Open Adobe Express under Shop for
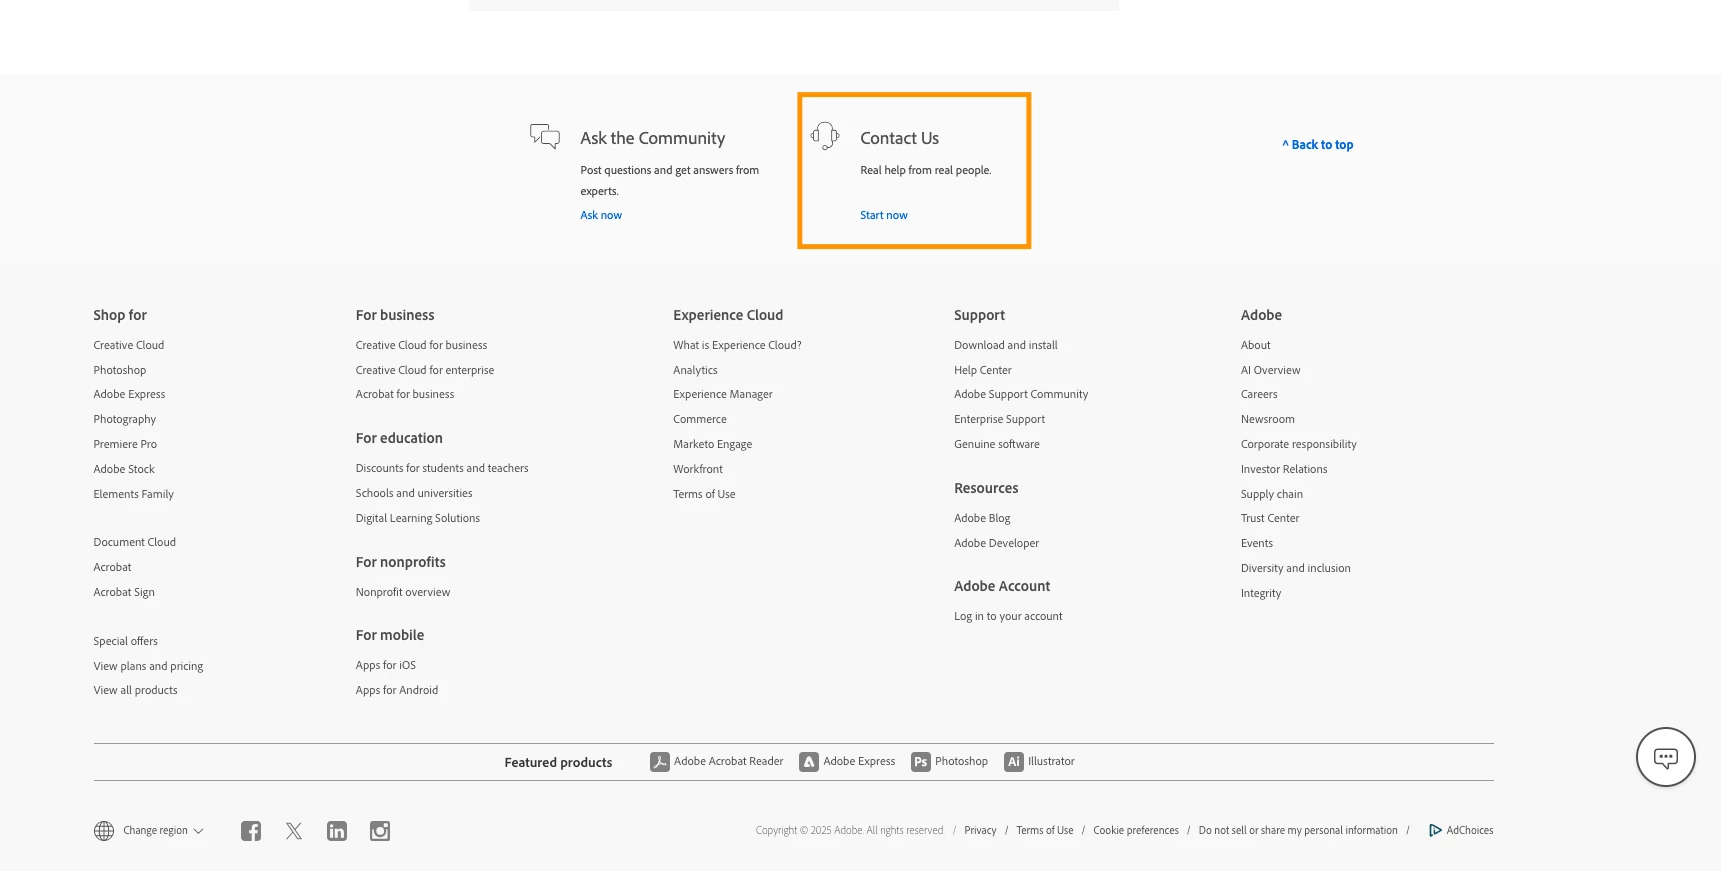 point(129,394)
